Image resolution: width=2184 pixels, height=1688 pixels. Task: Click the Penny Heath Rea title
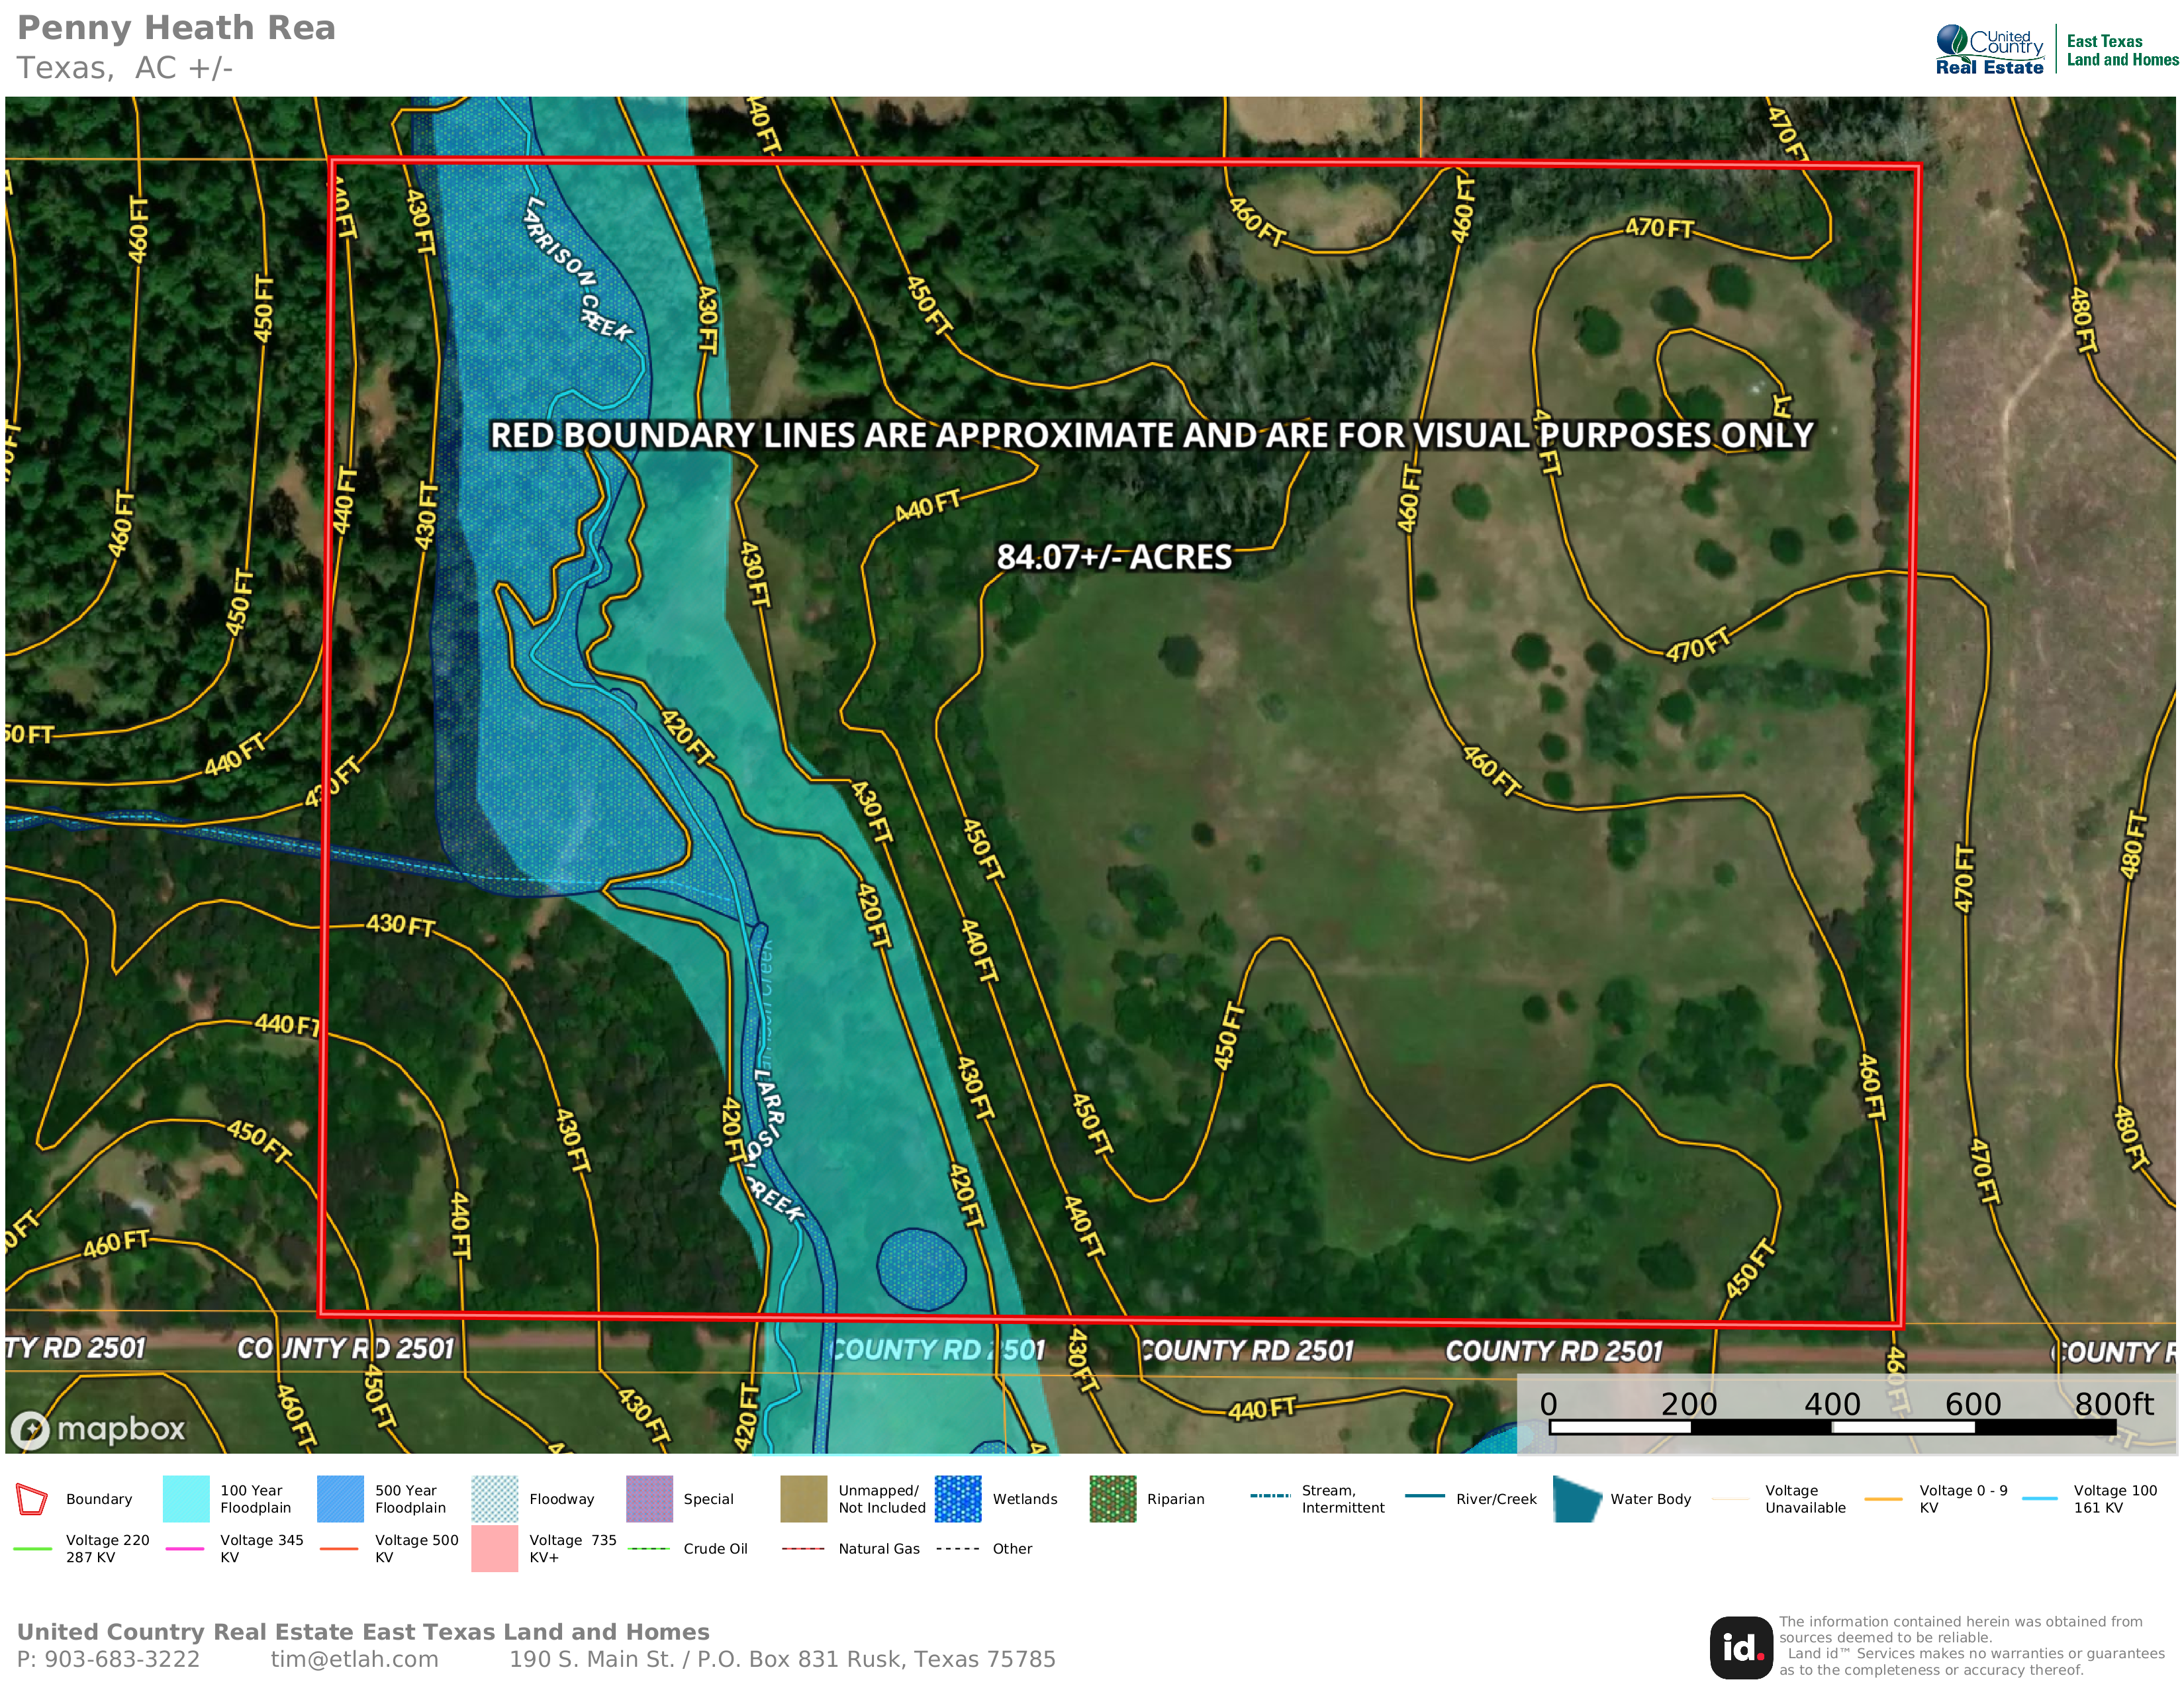coord(176,28)
